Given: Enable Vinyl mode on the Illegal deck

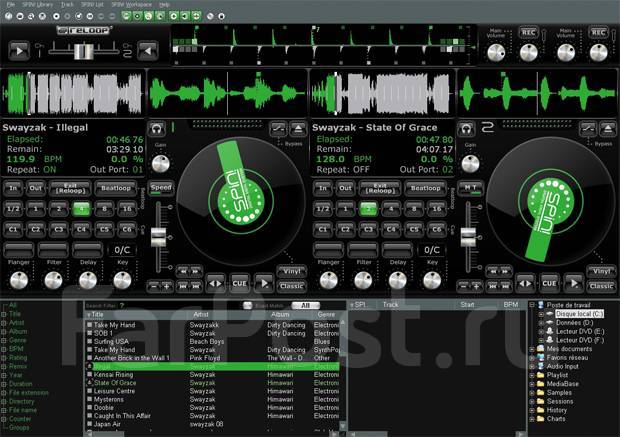Looking at the screenshot, I should 292,271.
